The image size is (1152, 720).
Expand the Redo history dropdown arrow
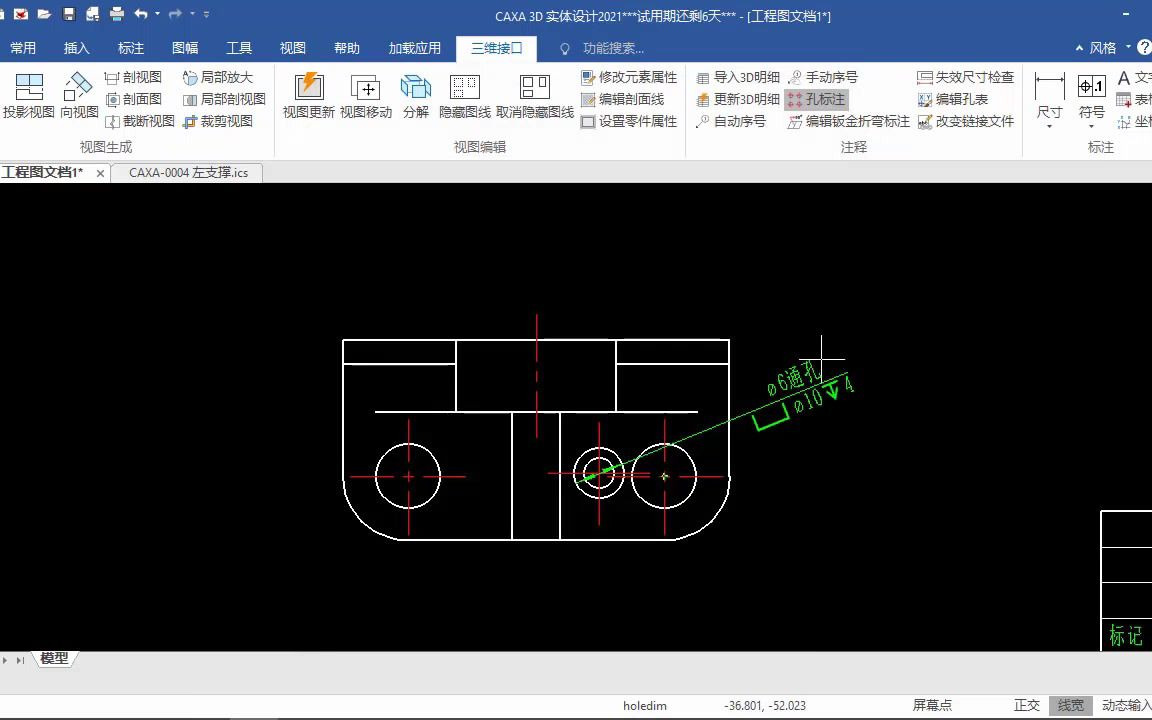click(x=192, y=13)
